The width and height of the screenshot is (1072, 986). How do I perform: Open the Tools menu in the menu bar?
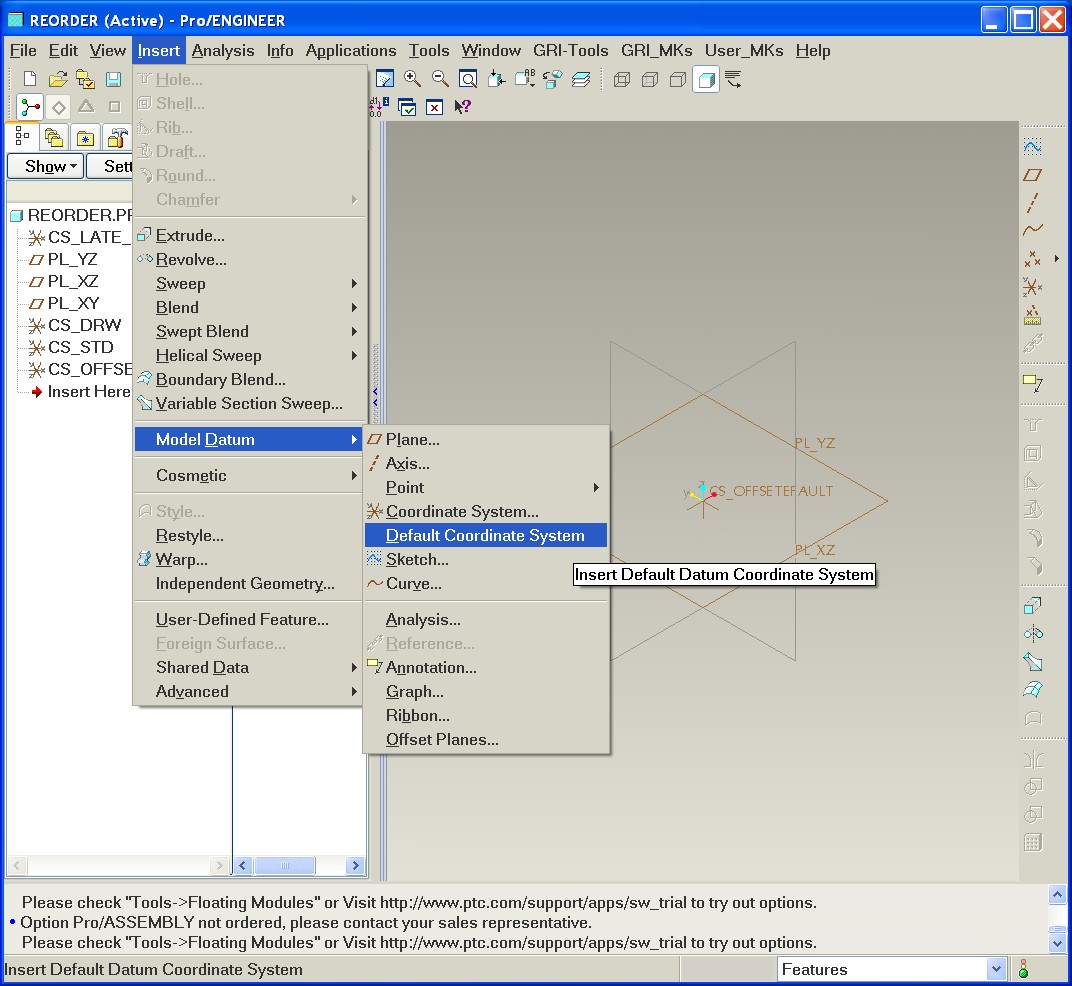tap(429, 51)
